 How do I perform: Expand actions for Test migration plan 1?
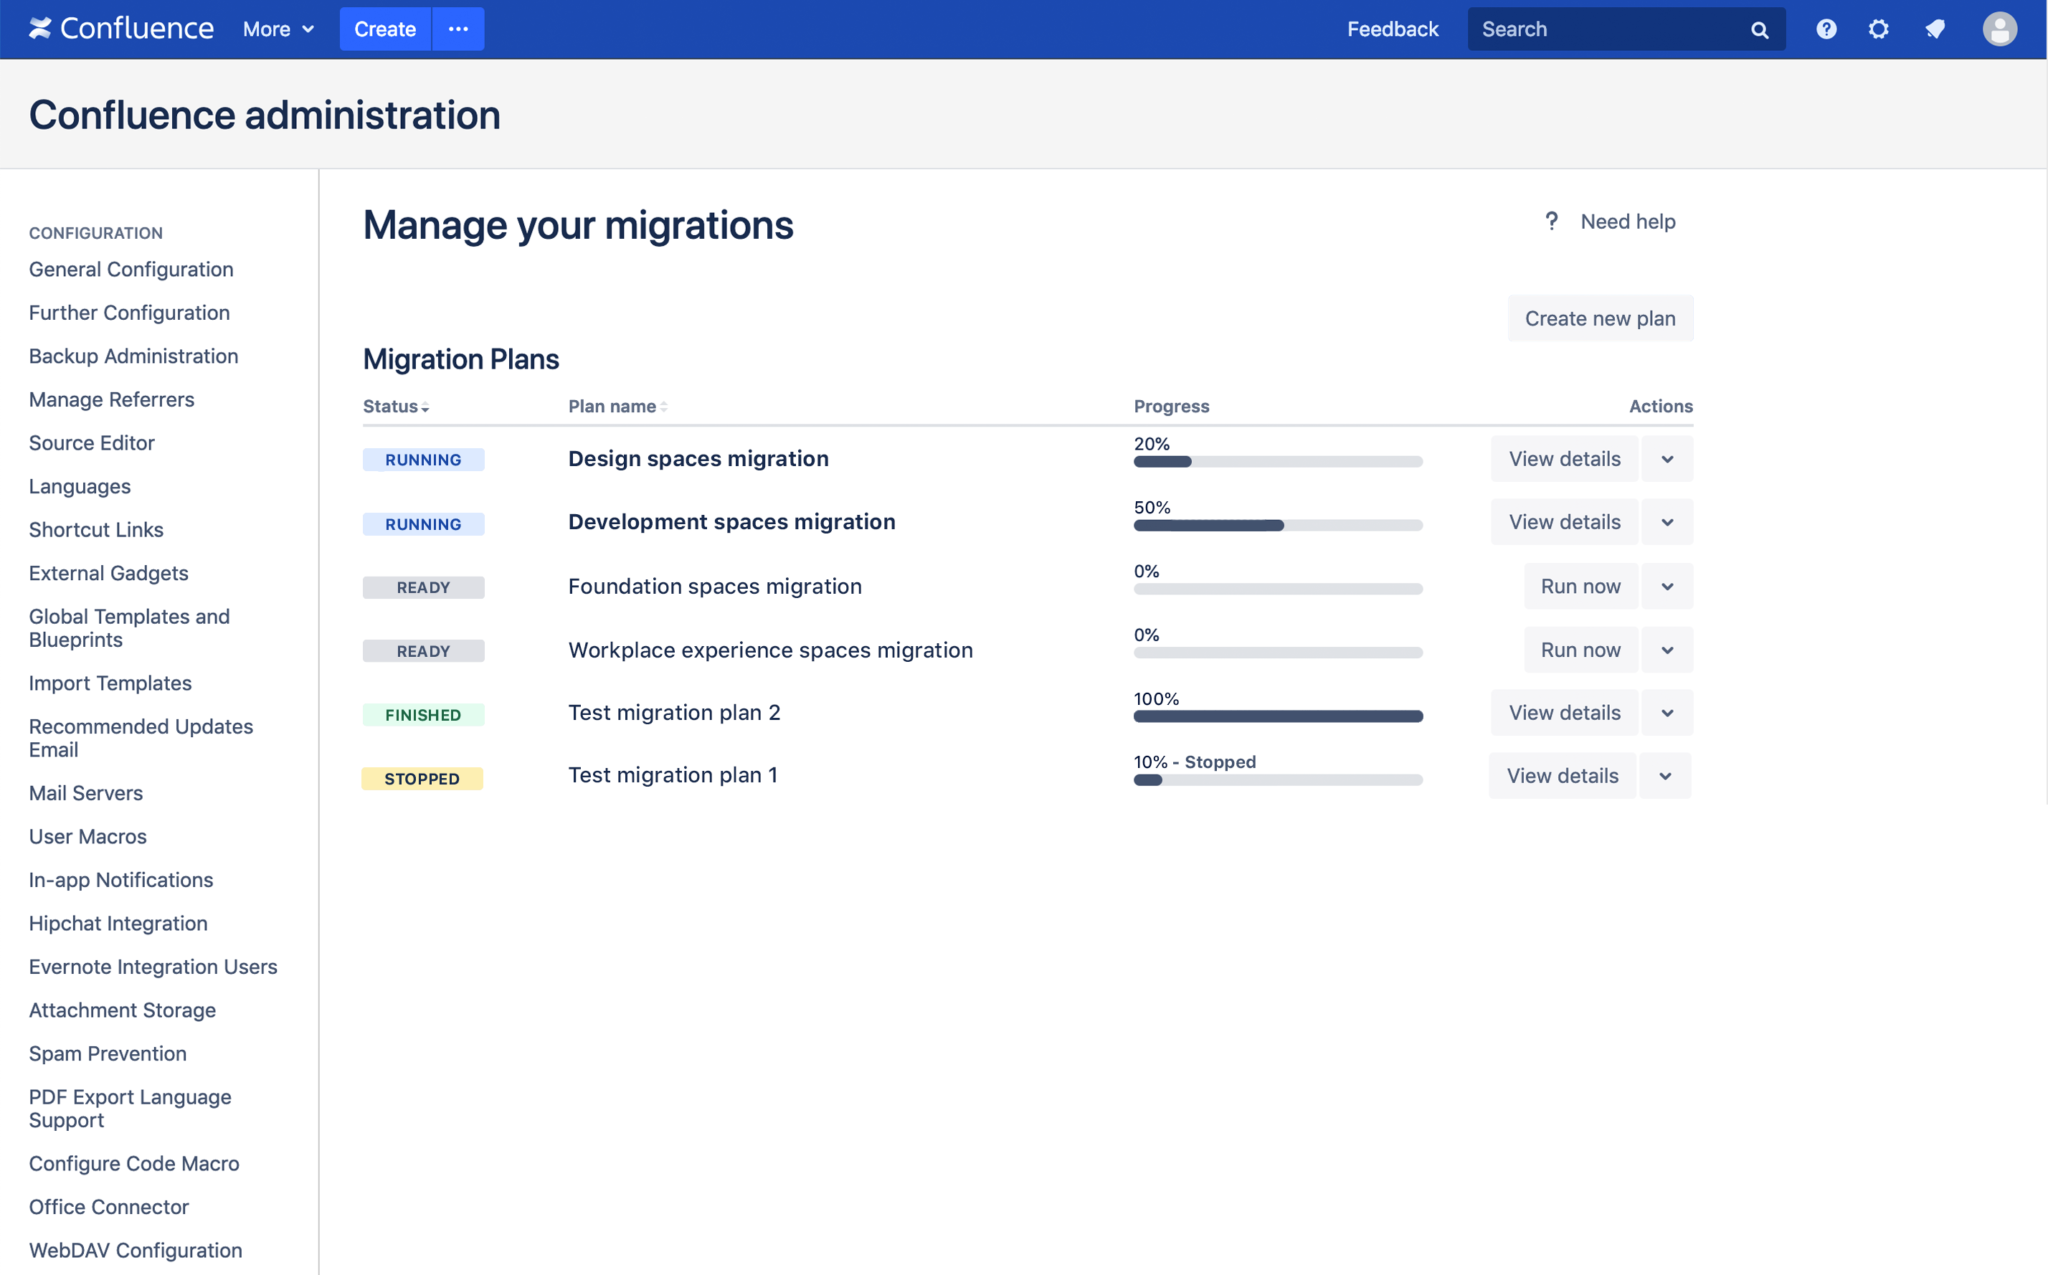[x=1664, y=775]
